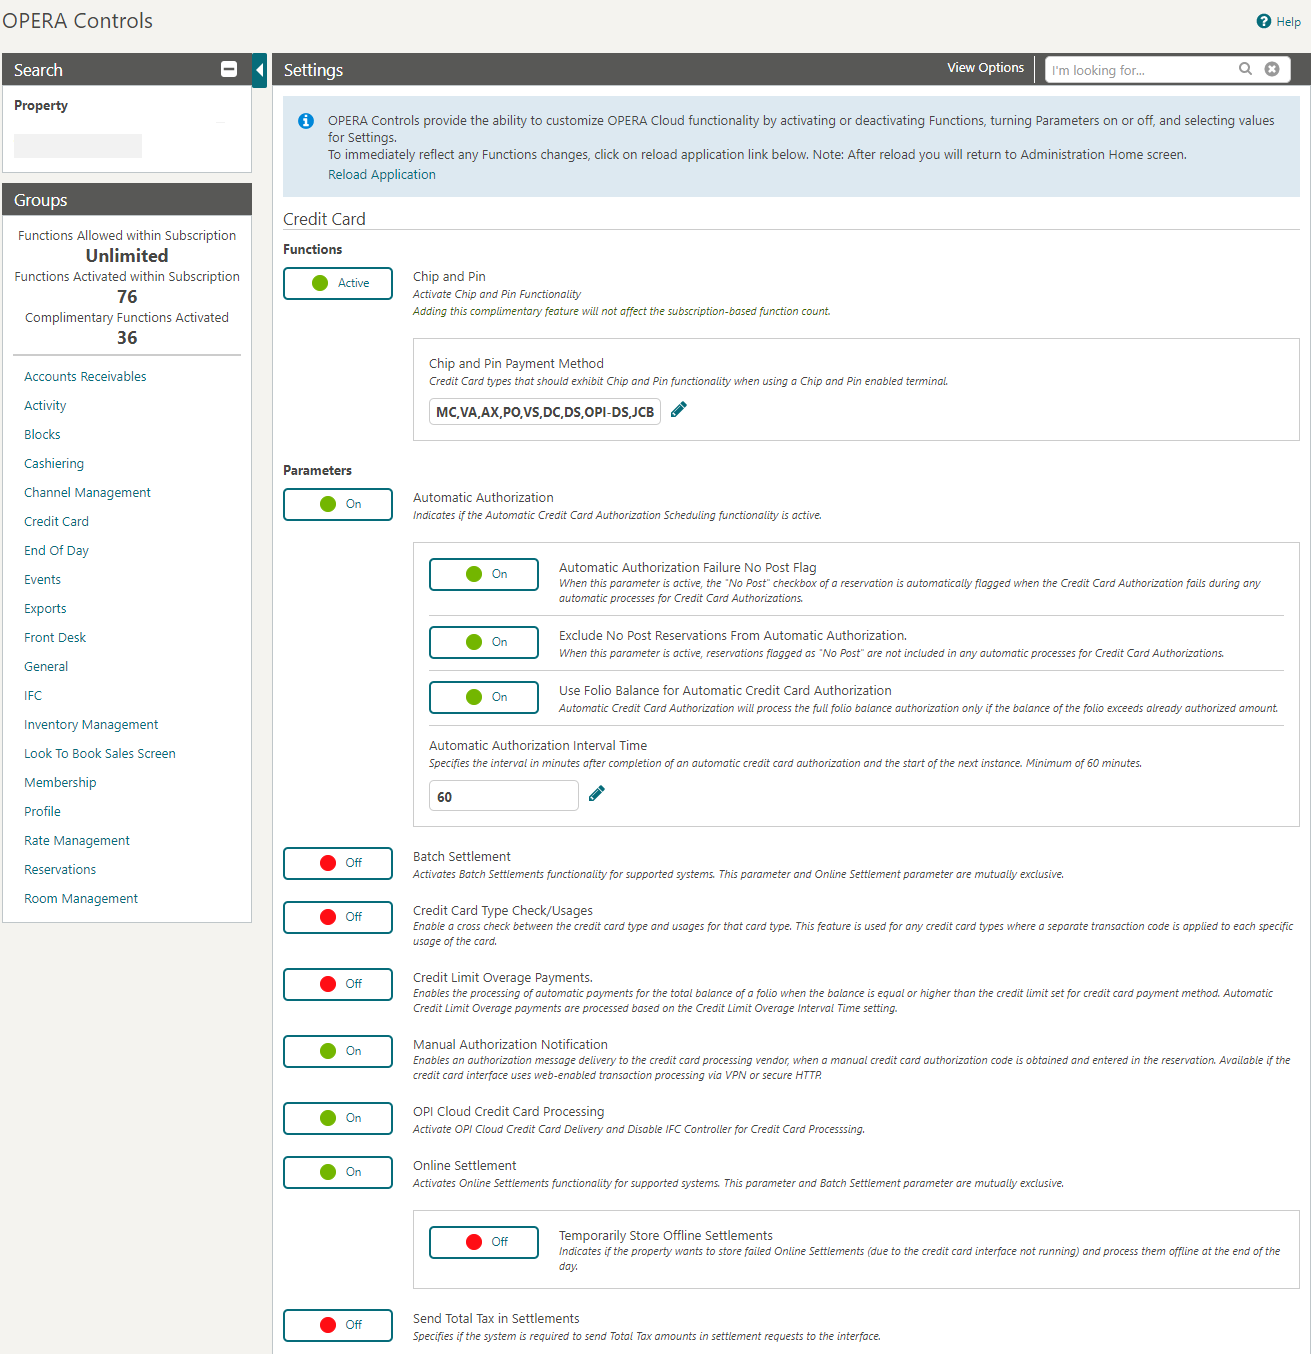Focus the "I'm looking for..." search field
Screen dimensions: 1311x1354
(1140, 70)
